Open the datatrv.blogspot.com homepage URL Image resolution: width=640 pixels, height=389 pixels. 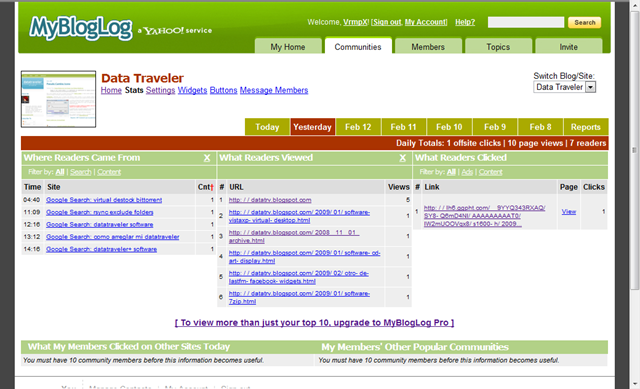[x=270, y=200]
